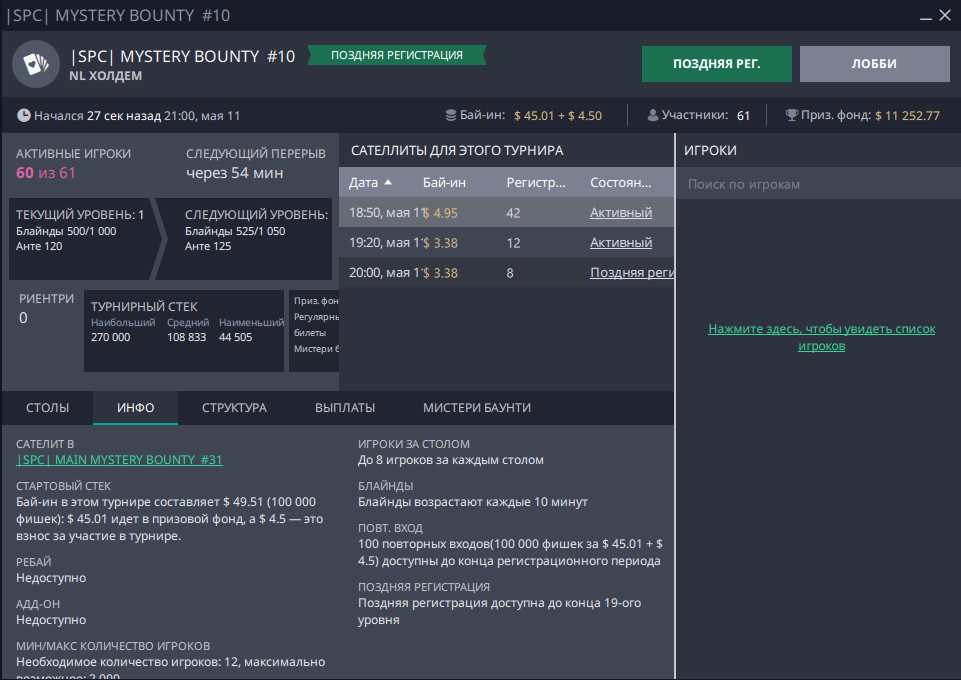Viewport: 961px width, 680px height.
Task: Sort satellites by Дата column arrow
Action: point(388,183)
